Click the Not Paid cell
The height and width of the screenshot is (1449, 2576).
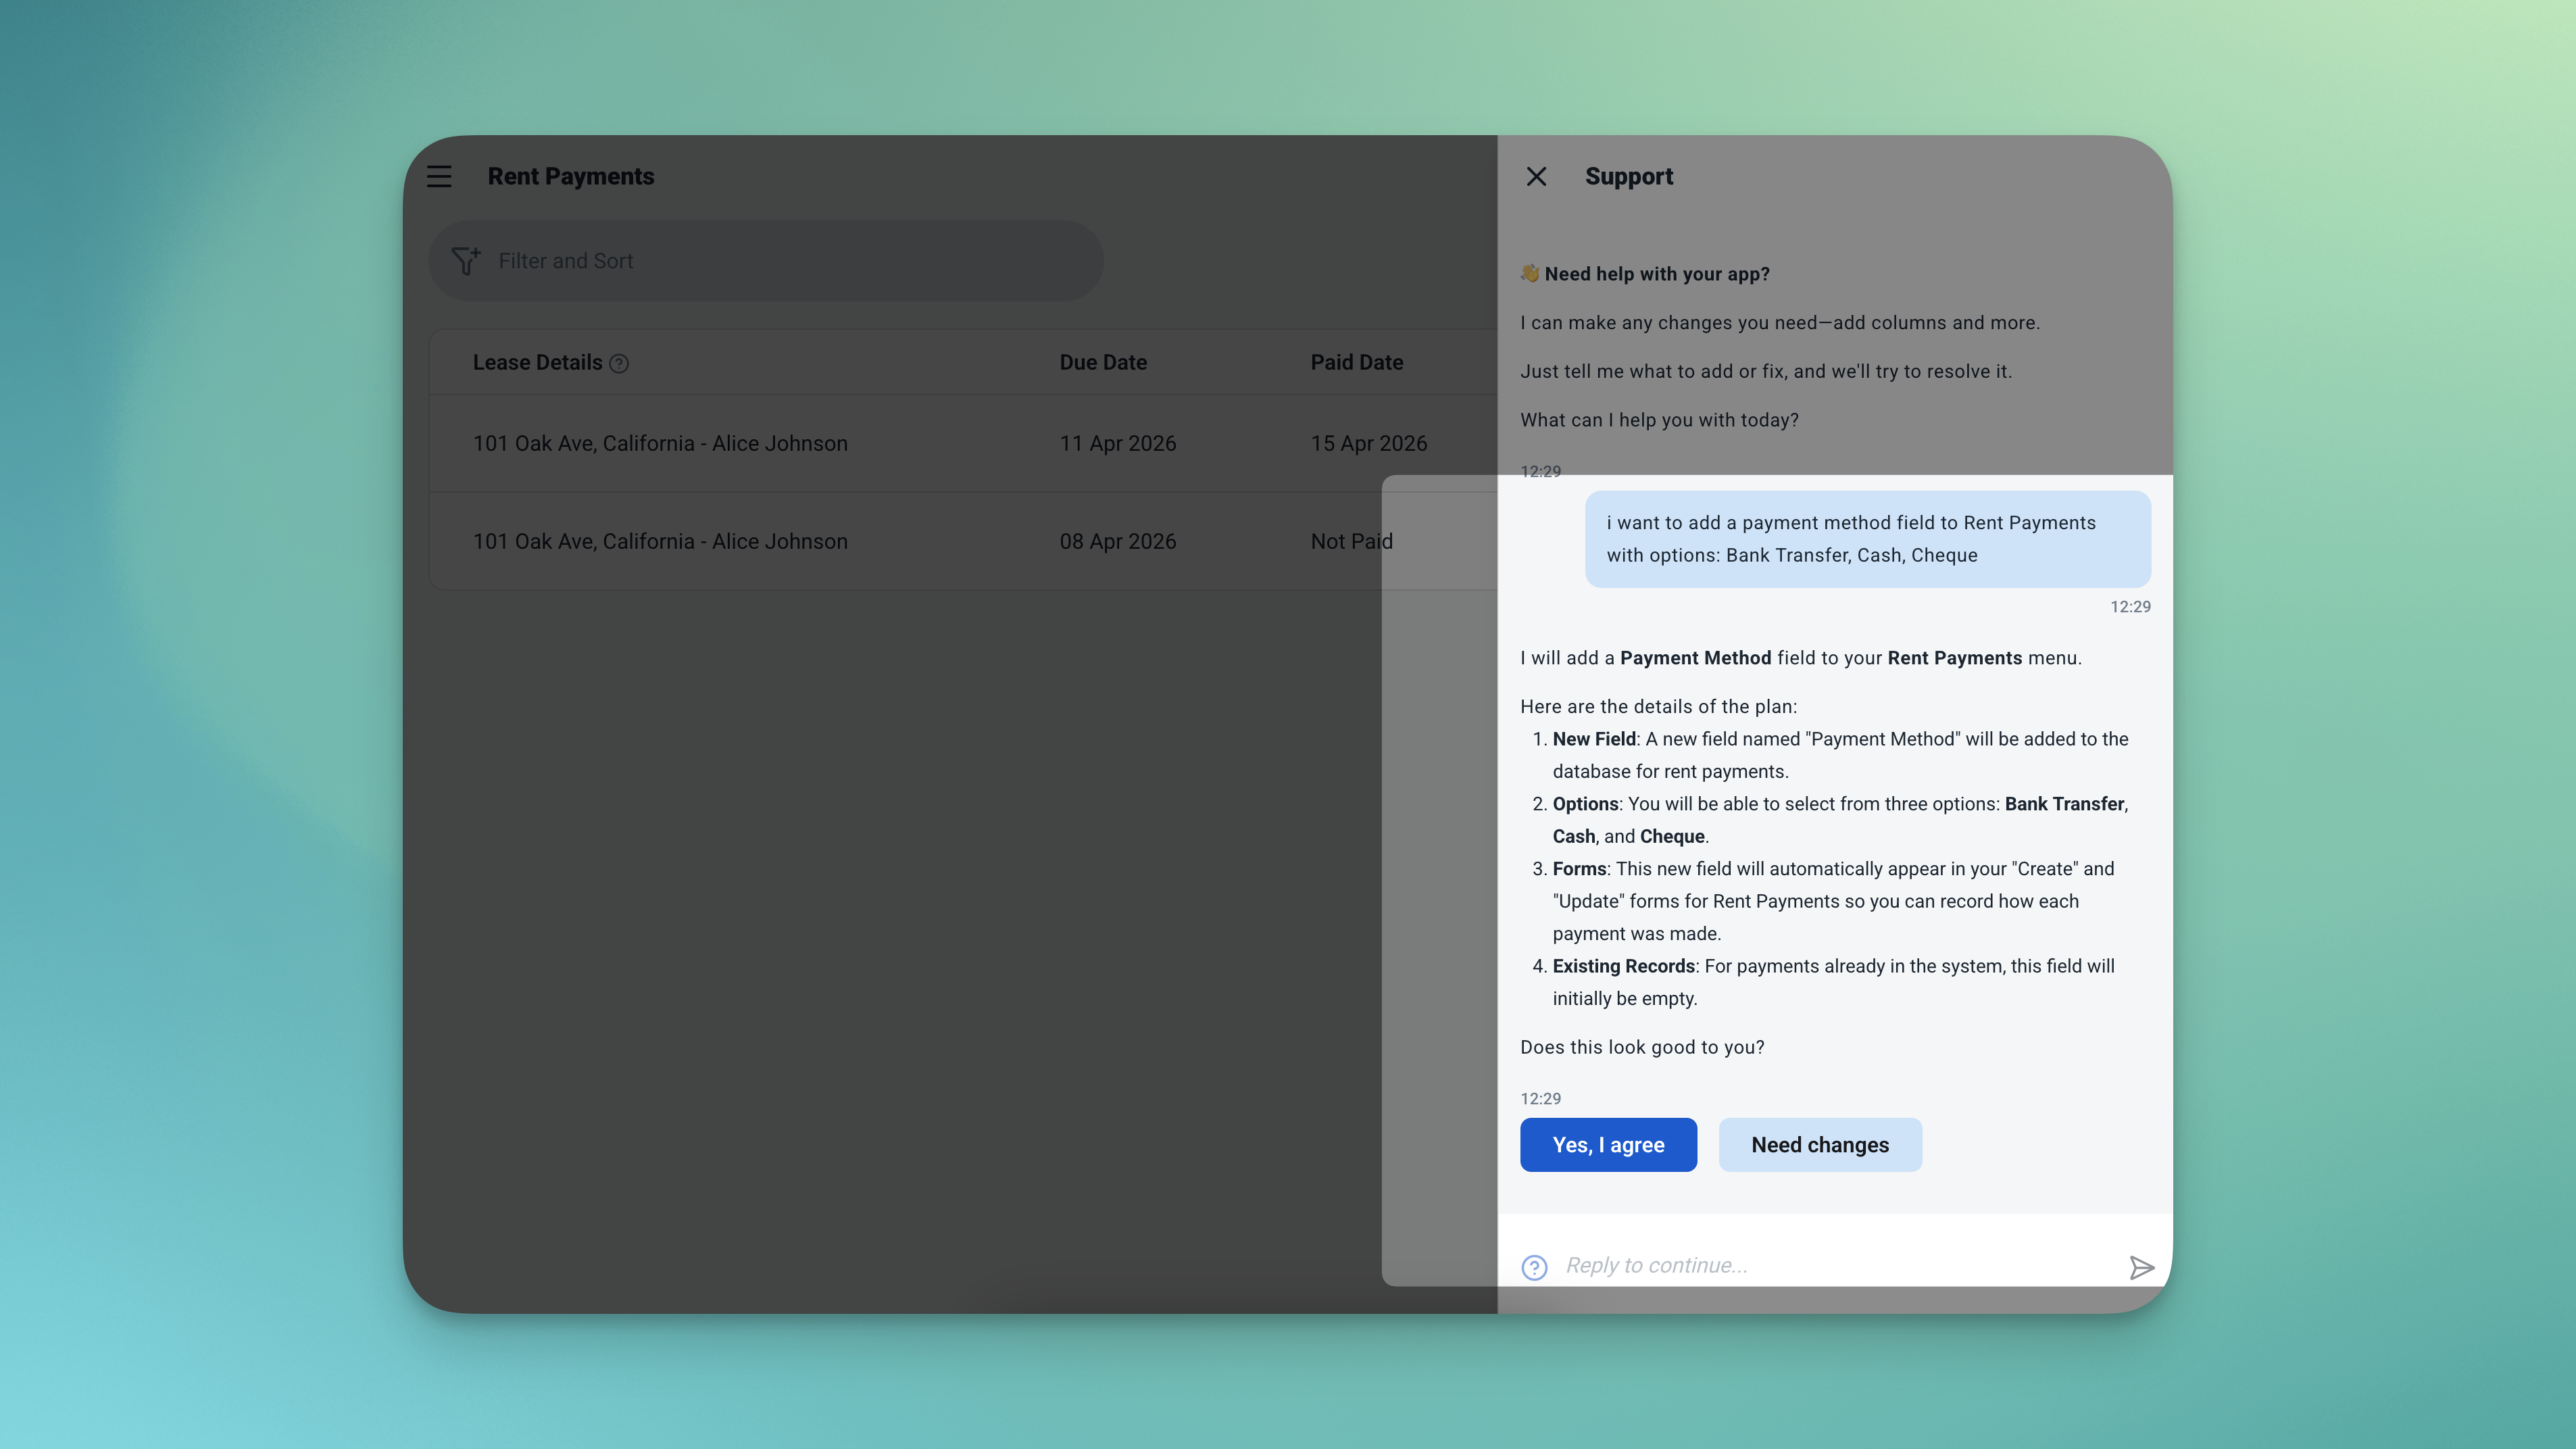1351,542
